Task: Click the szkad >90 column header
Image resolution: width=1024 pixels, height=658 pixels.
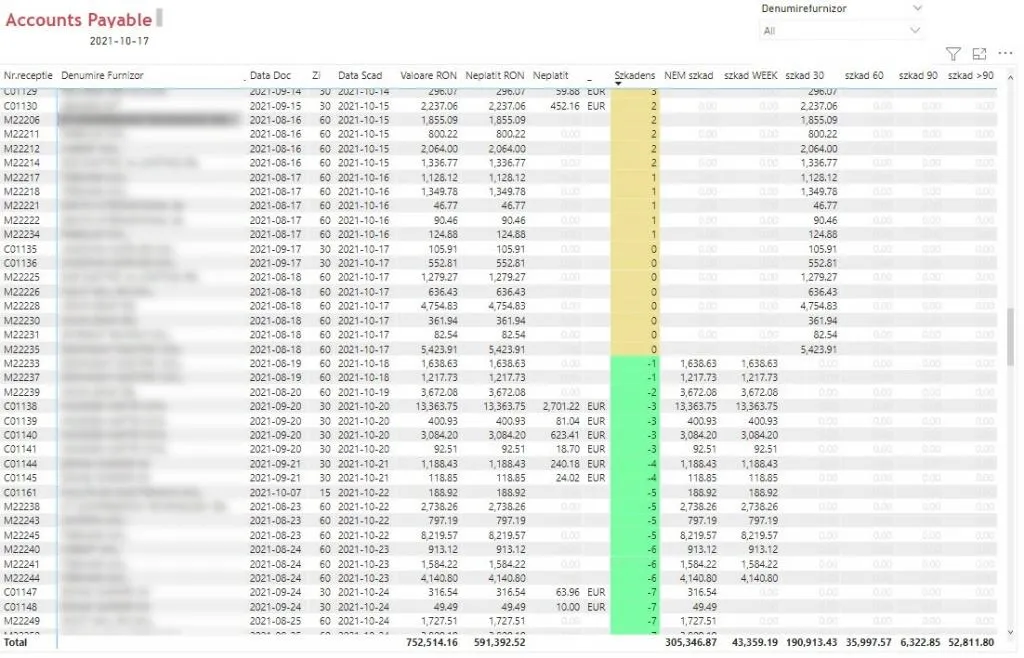Action: (970, 75)
